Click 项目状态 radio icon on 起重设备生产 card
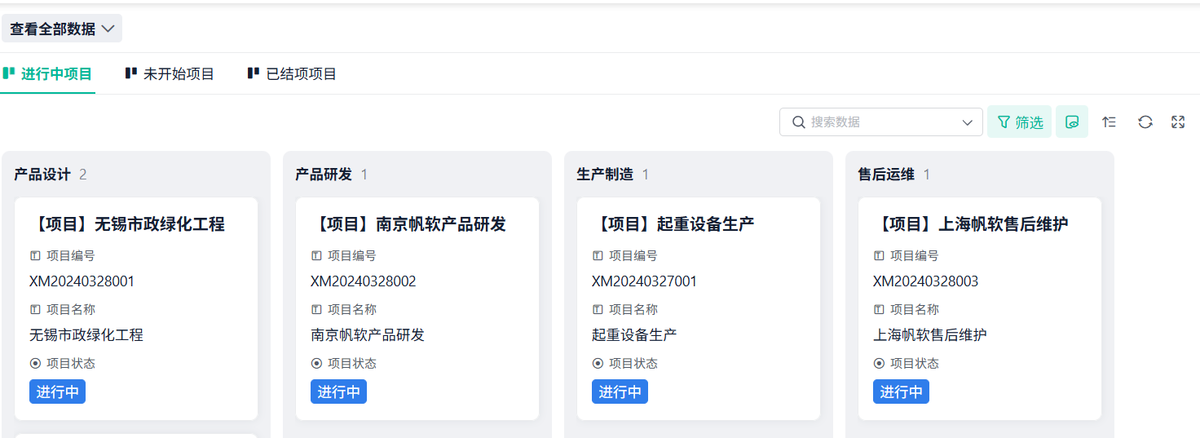 (598, 363)
